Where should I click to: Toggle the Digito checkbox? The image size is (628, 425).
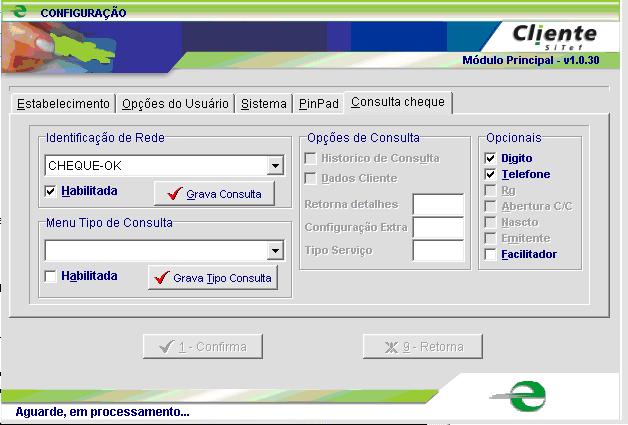(490, 158)
